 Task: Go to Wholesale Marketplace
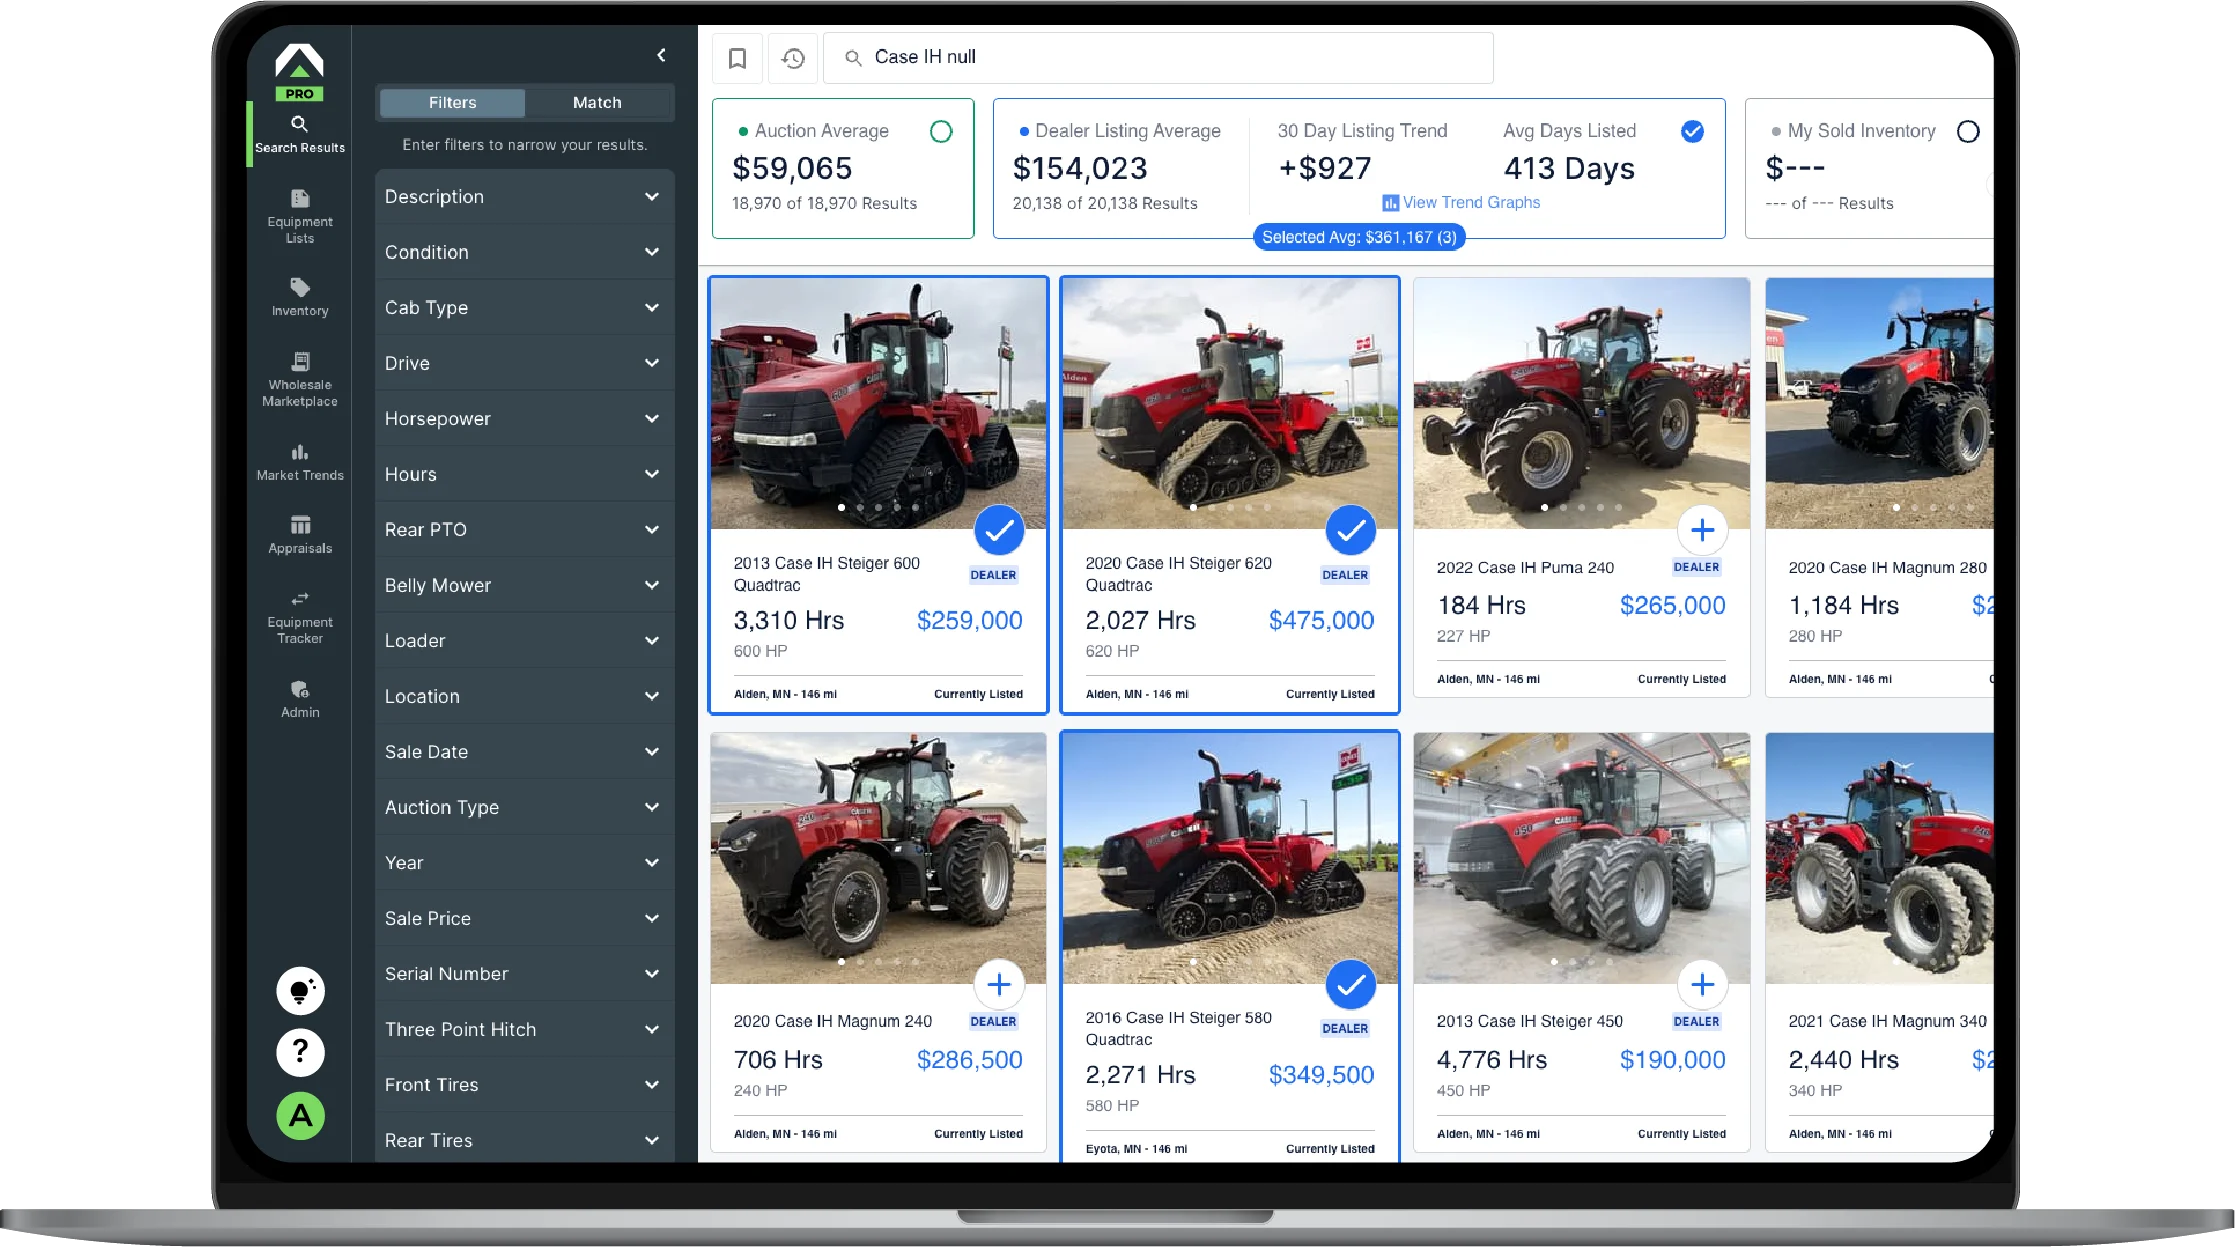[x=299, y=380]
